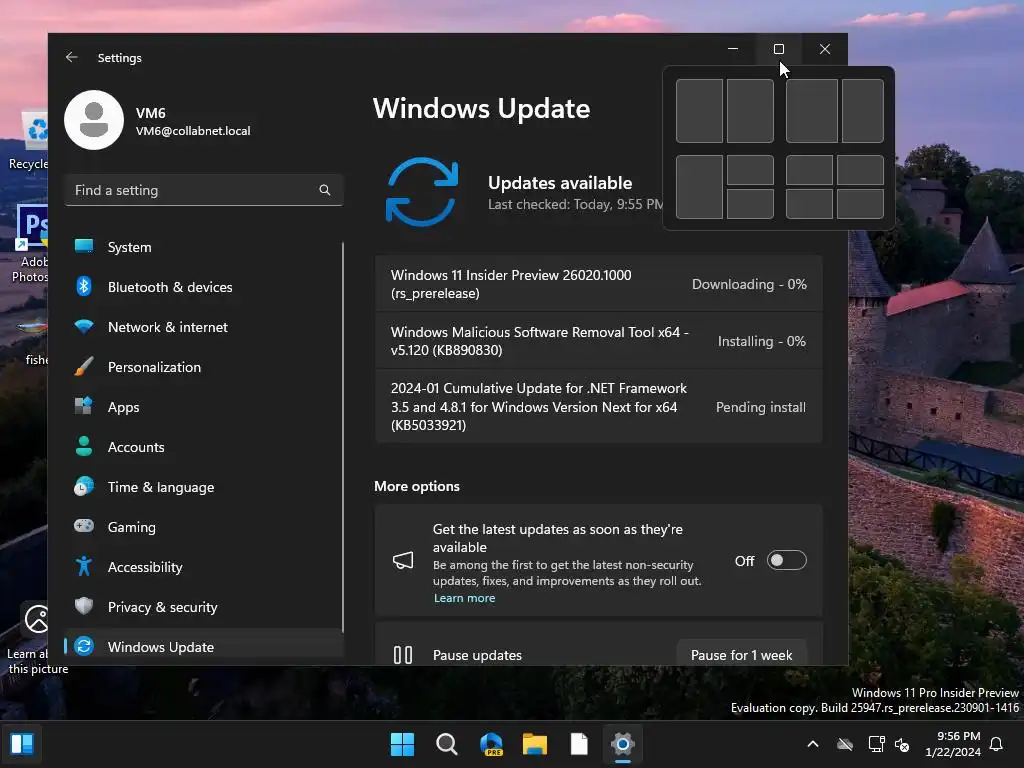Open the Pause for 1 week dropdown
The width and height of the screenshot is (1024, 768).
[741, 654]
